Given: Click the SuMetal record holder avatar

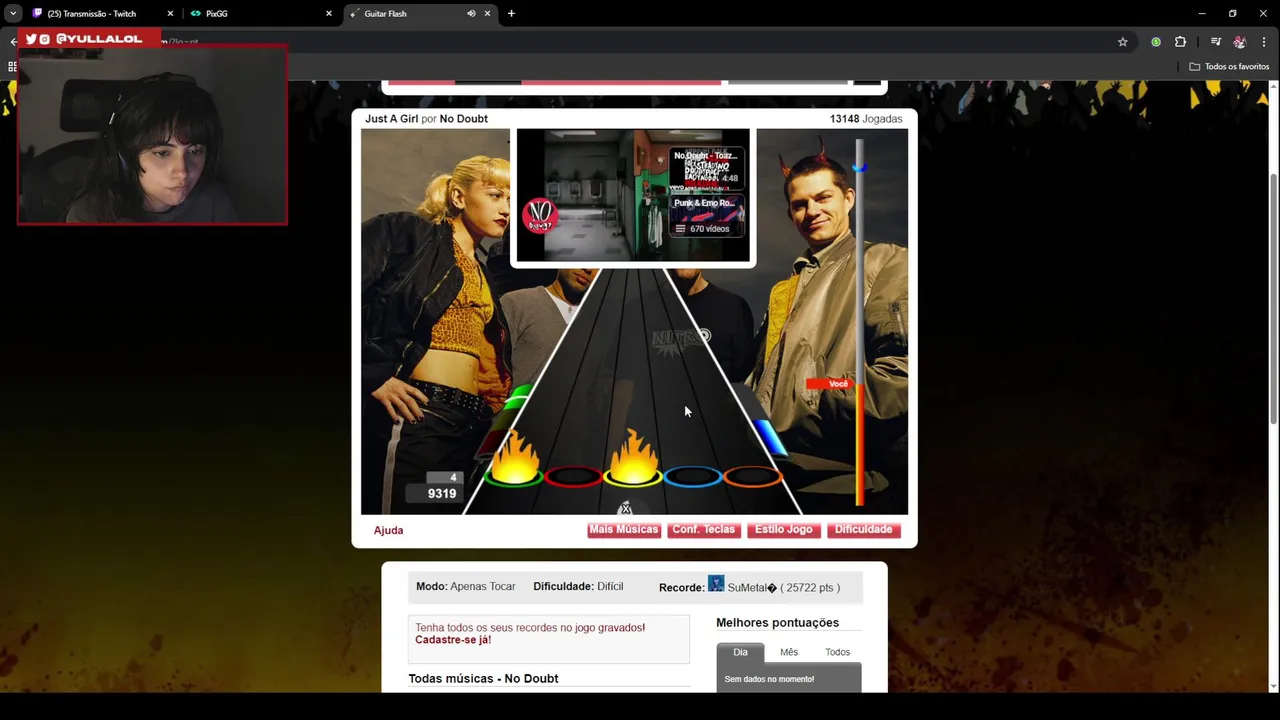Looking at the screenshot, I should [716, 584].
